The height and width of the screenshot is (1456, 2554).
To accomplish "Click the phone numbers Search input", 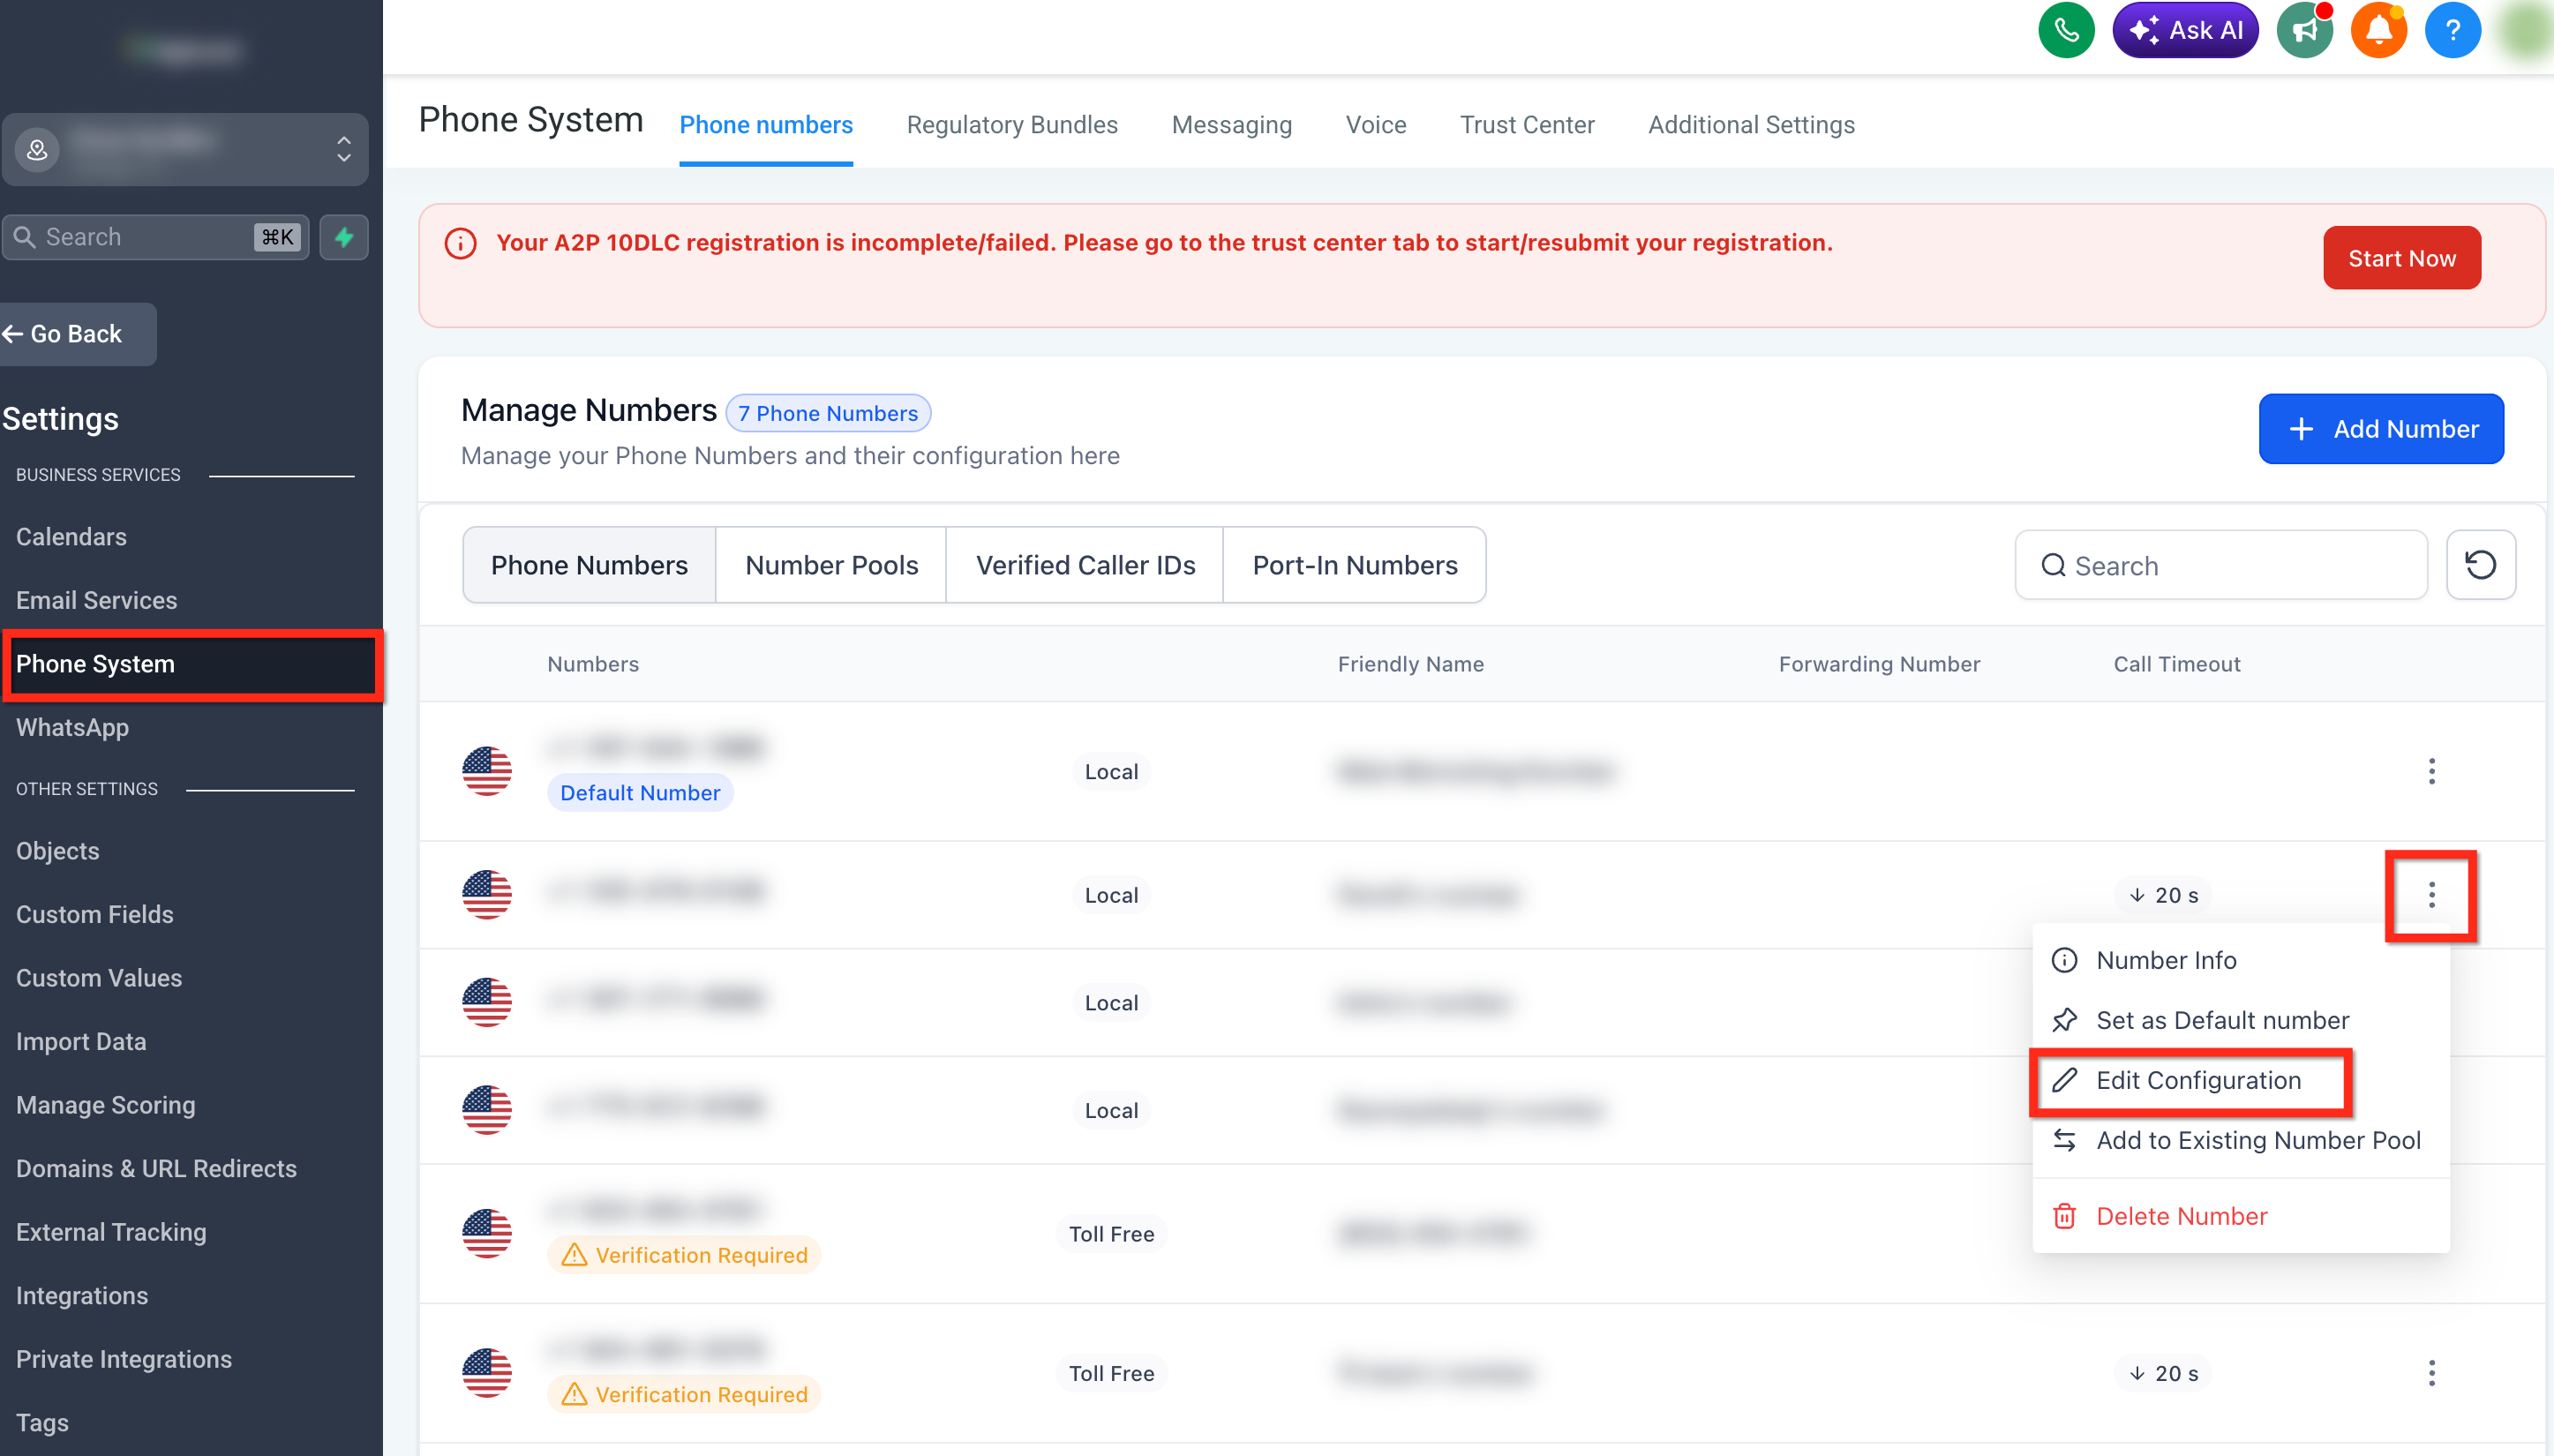I will [x=2220, y=565].
